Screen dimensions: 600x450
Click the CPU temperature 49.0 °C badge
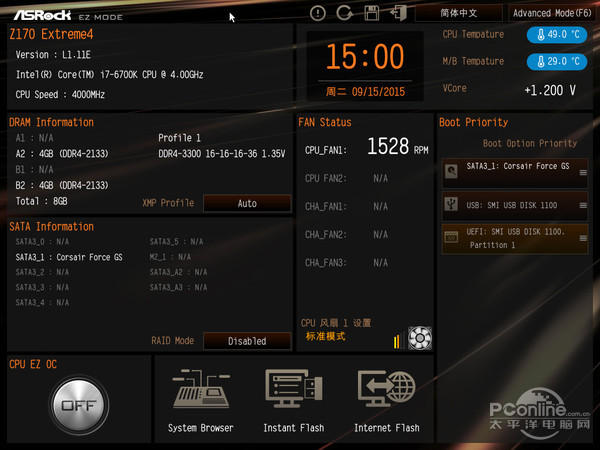pyautogui.click(x=557, y=35)
